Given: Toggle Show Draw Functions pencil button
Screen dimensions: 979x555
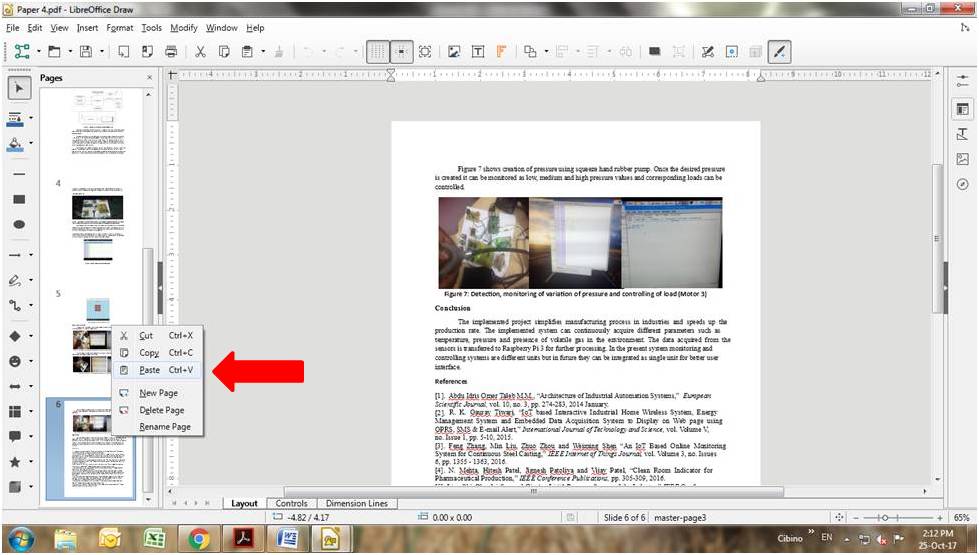Looking at the screenshot, I should click(779, 52).
